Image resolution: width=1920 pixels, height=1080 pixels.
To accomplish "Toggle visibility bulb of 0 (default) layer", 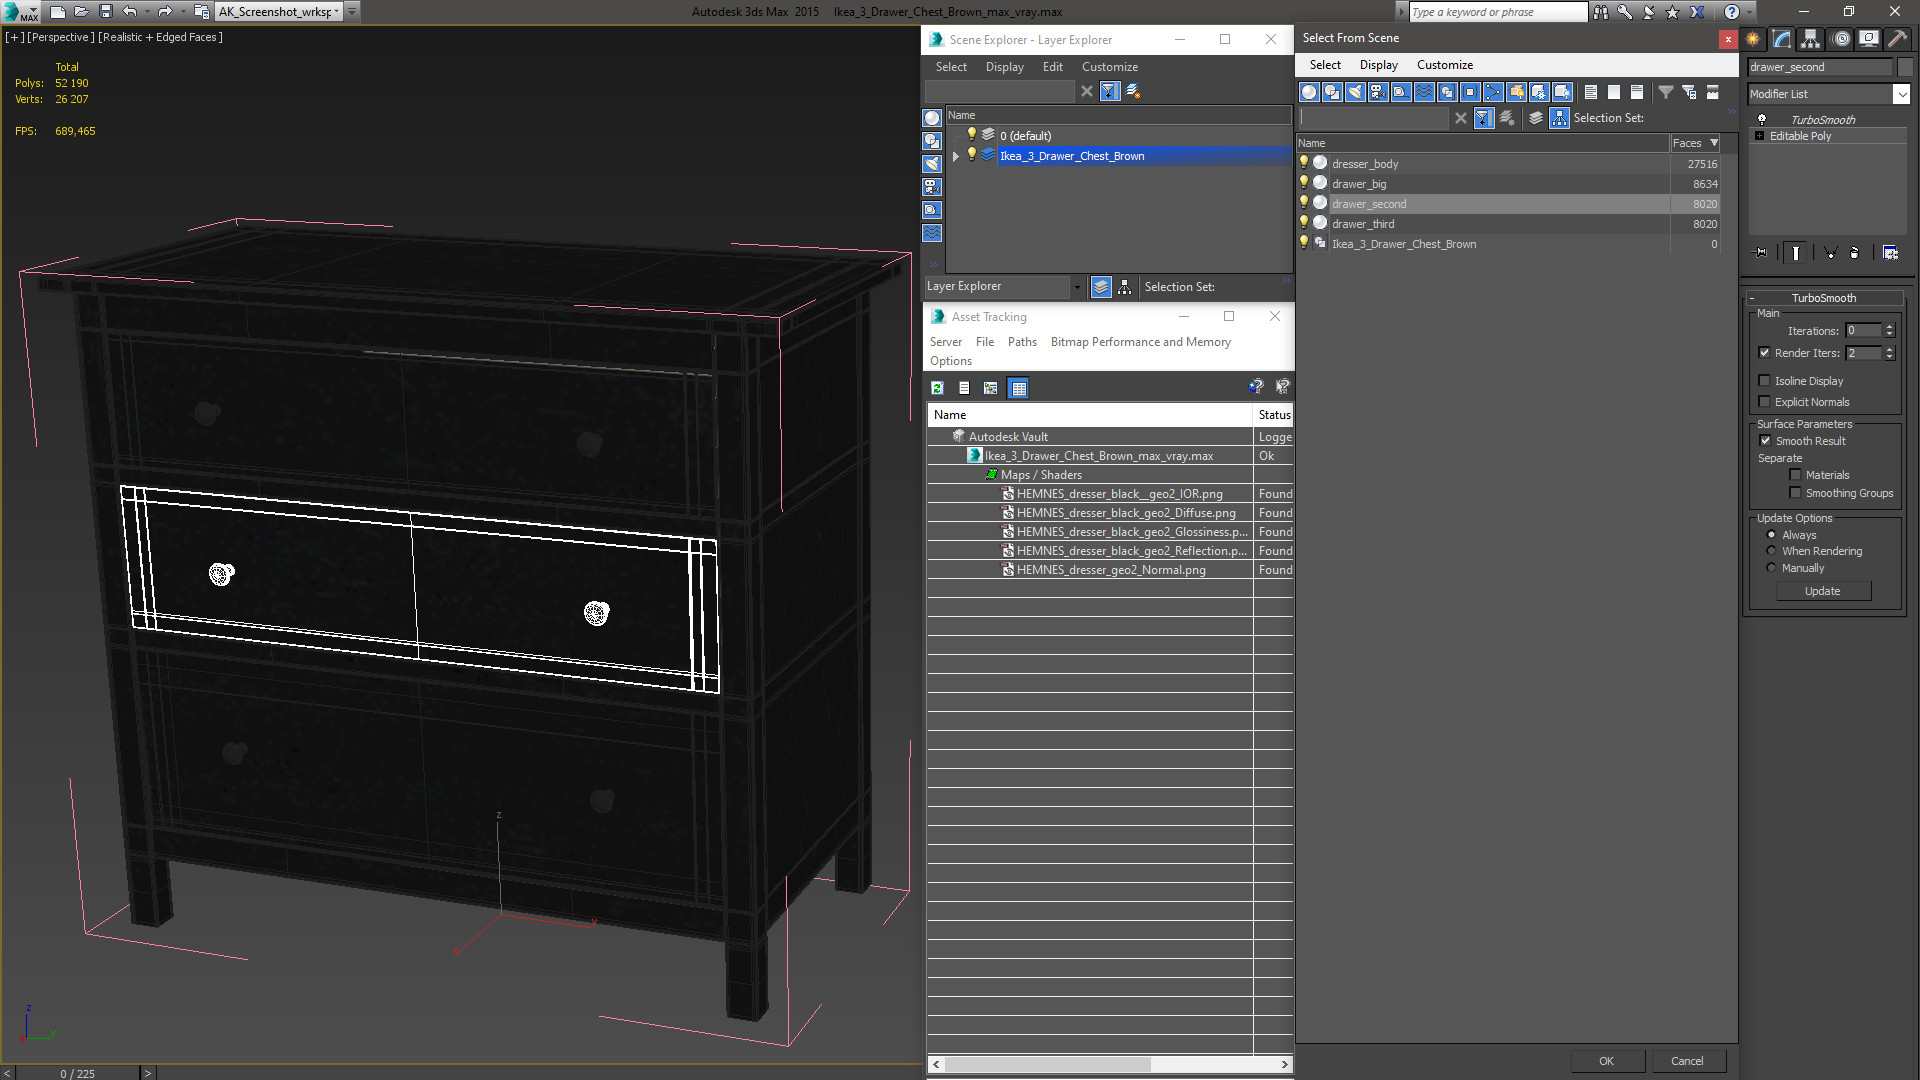I will pos(970,135).
